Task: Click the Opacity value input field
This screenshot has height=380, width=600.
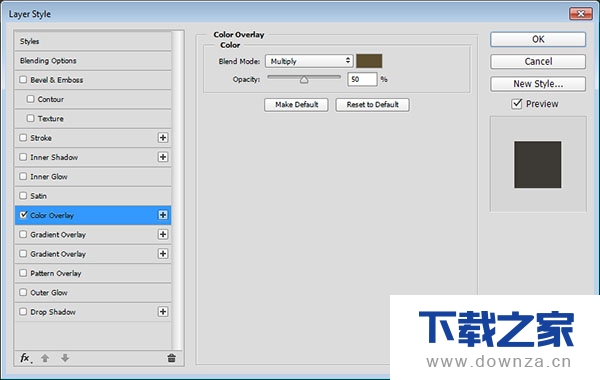Action: tap(362, 79)
